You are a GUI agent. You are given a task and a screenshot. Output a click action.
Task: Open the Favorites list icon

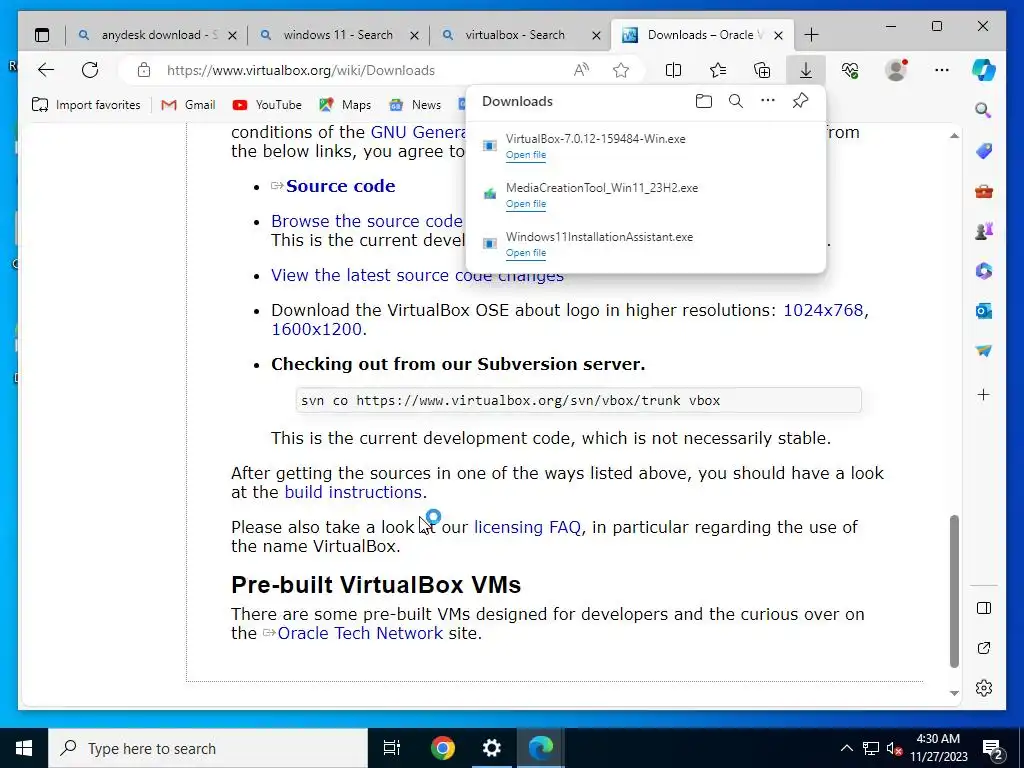click(718, 70)
